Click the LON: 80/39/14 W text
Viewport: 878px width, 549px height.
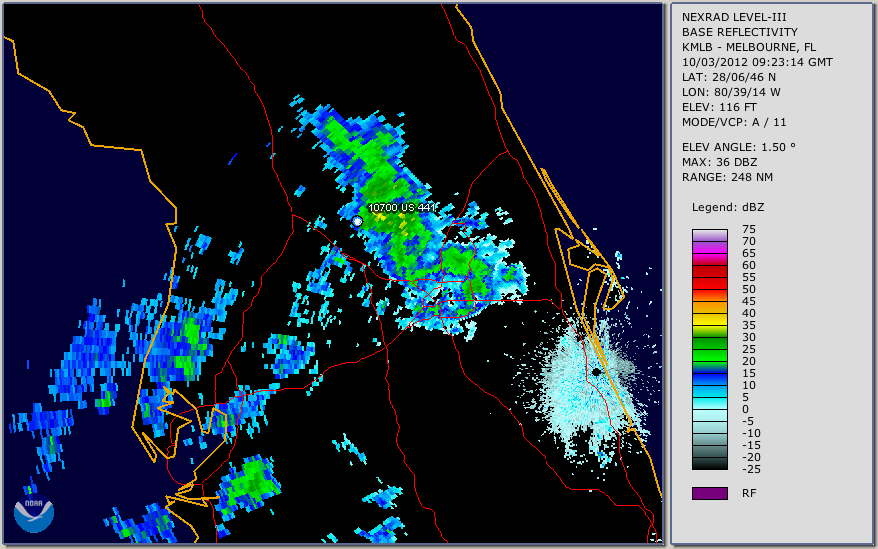click(x=731, y=92)
